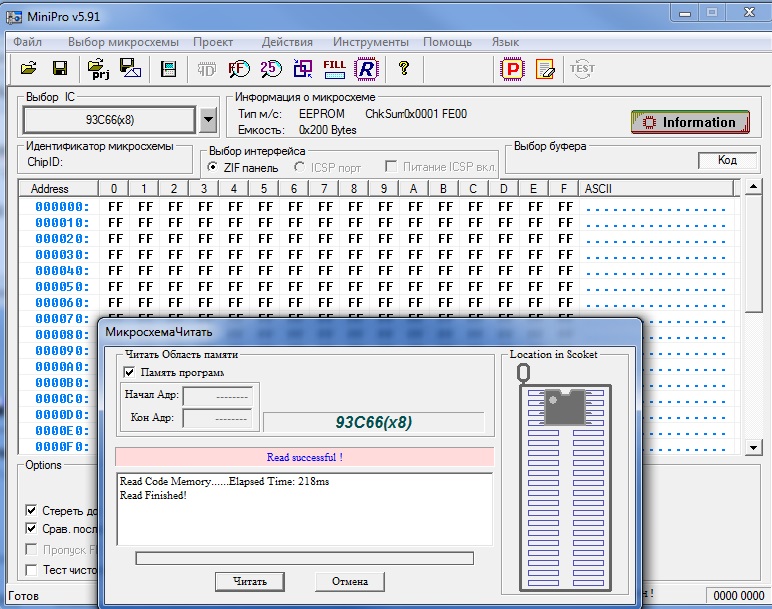Open the Проект menu
Viewport: 772px width, 609px height.
tap(213, 42)
